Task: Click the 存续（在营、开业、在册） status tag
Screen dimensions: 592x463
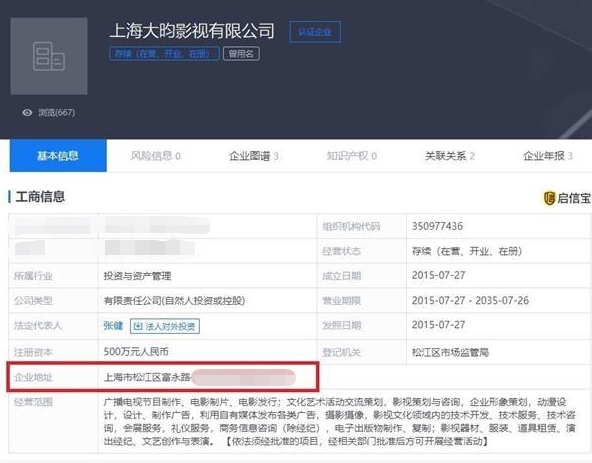Action: (x=164, y=54)
